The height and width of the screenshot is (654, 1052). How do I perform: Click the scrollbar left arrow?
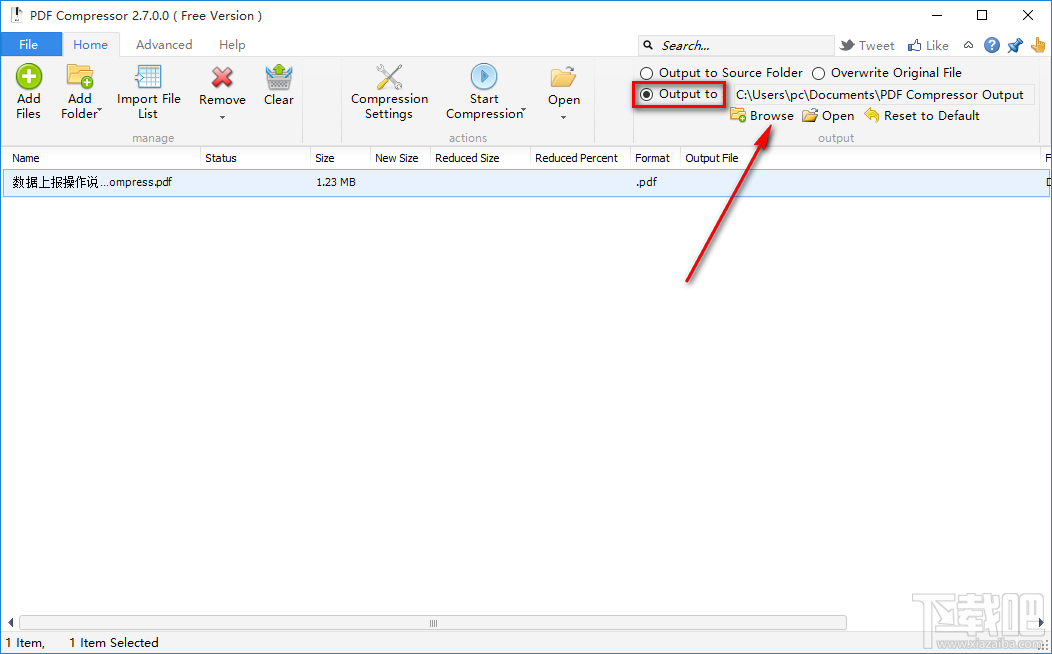click(x=9, y=623)
